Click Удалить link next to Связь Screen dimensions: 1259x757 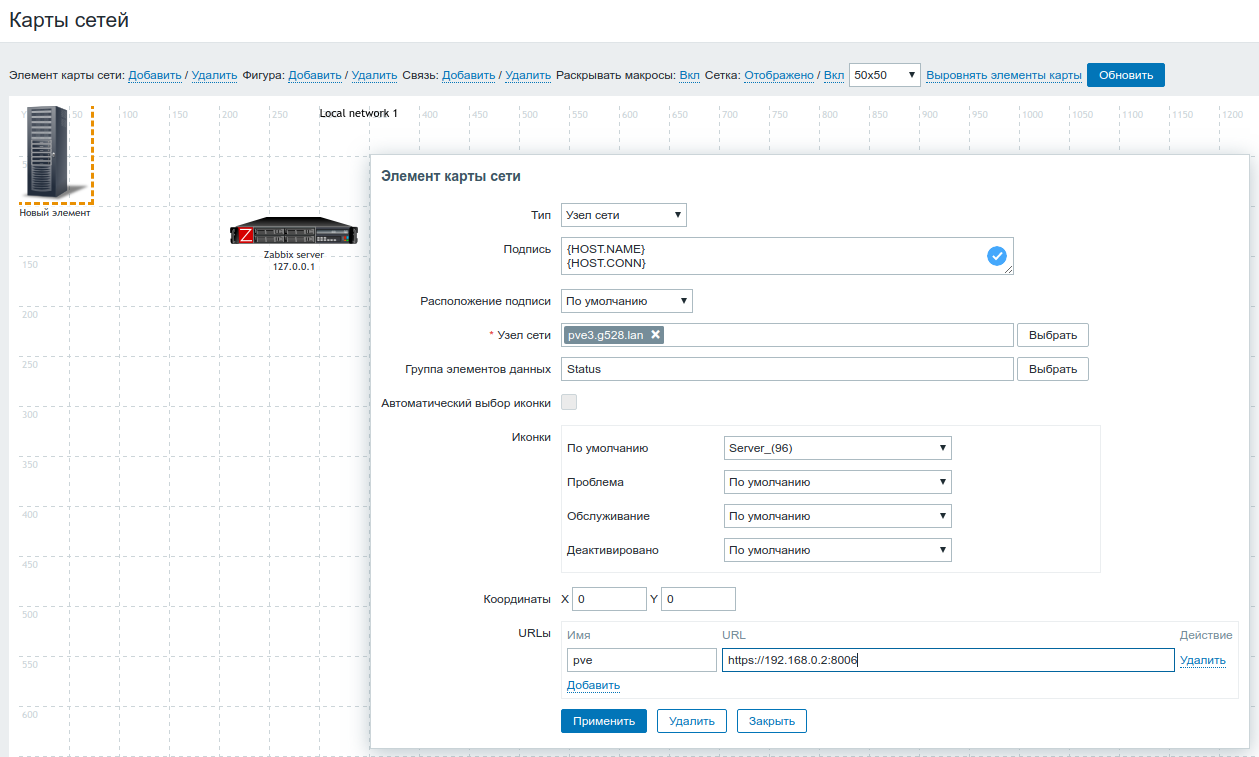pyautogui.click(x=528, y=75)
